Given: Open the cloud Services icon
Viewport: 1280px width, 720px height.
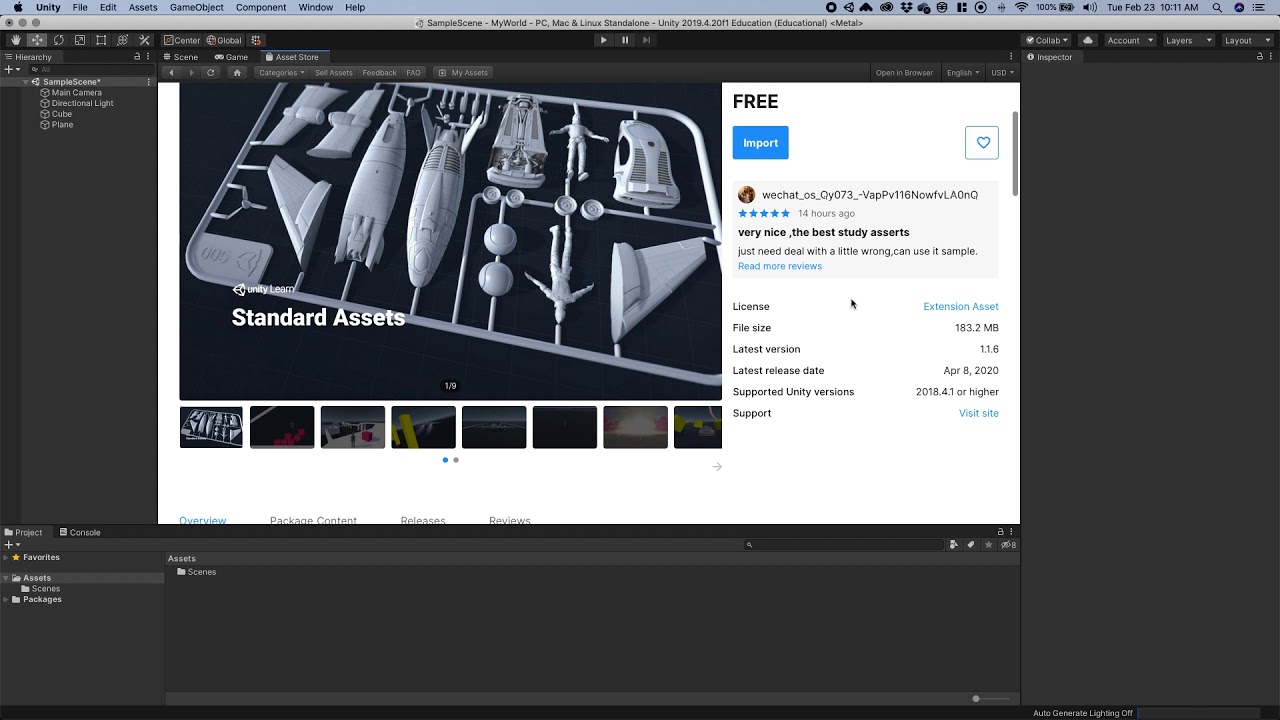Looking at the screenshot, I should [x=1088, y=40].
